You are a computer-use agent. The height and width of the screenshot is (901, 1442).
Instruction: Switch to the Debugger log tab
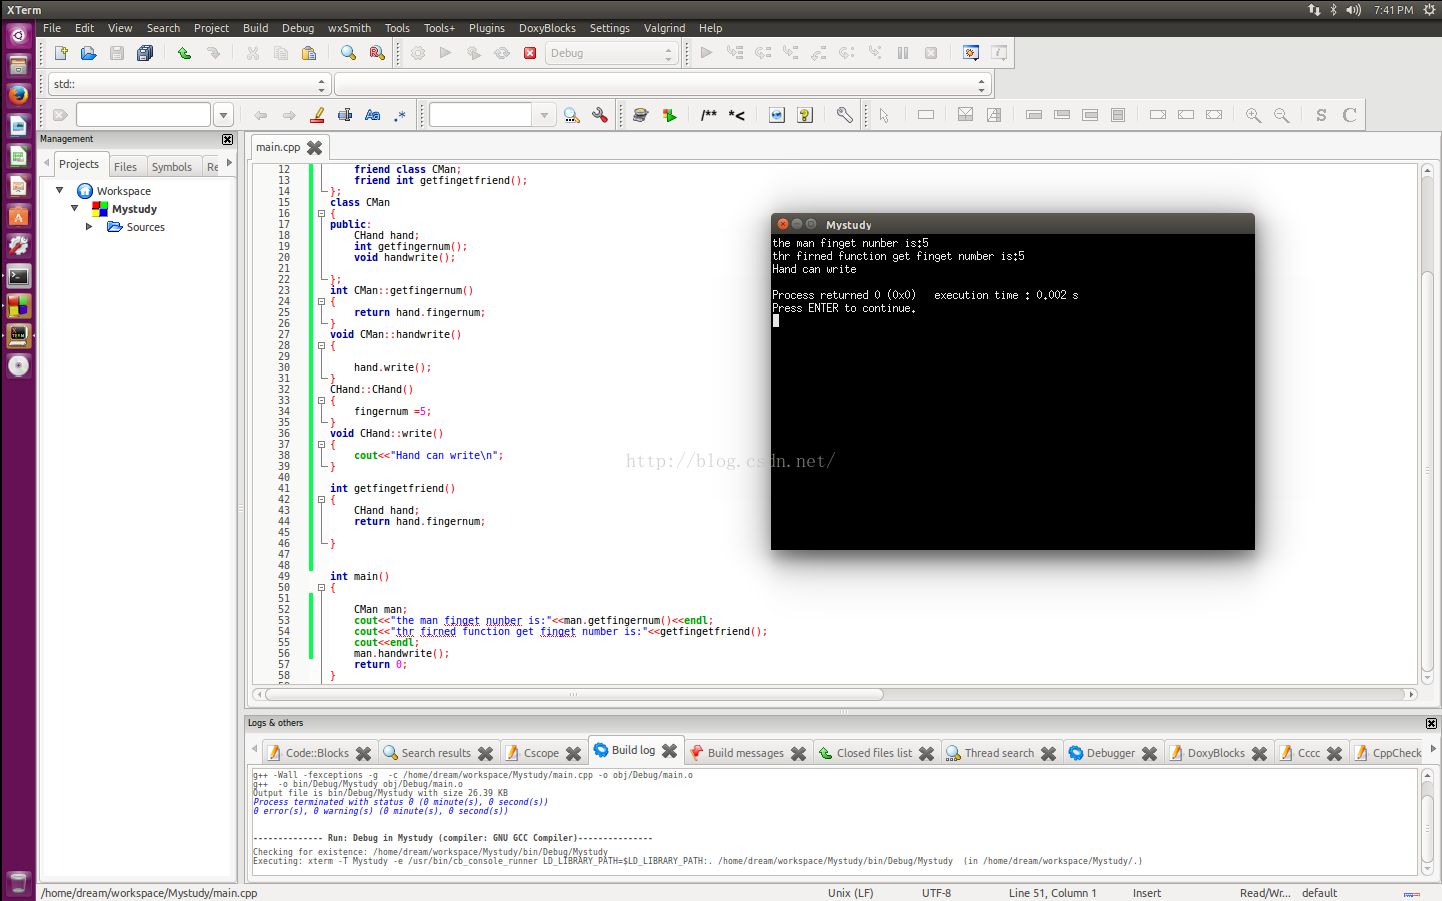pos(1110,753)
